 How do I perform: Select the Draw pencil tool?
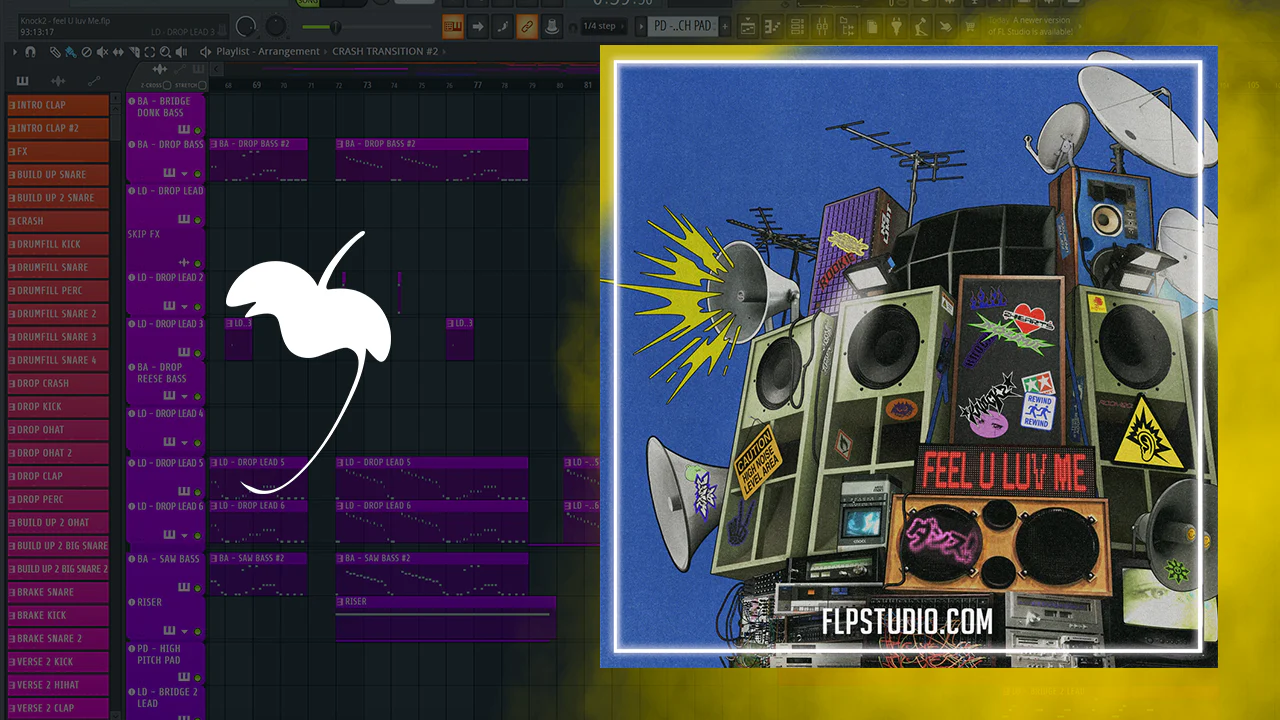[55, 51]
